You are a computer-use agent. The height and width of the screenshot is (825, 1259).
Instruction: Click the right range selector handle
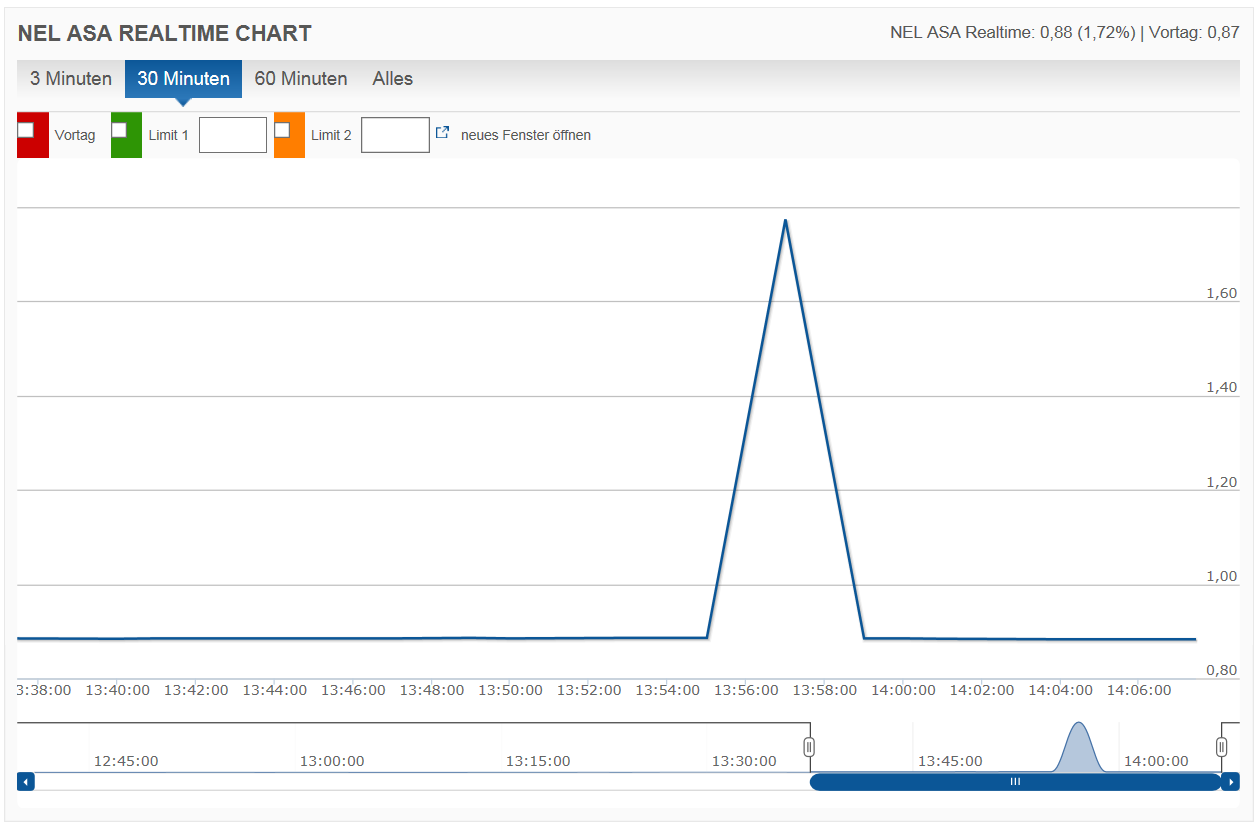tap(1222, 746)
